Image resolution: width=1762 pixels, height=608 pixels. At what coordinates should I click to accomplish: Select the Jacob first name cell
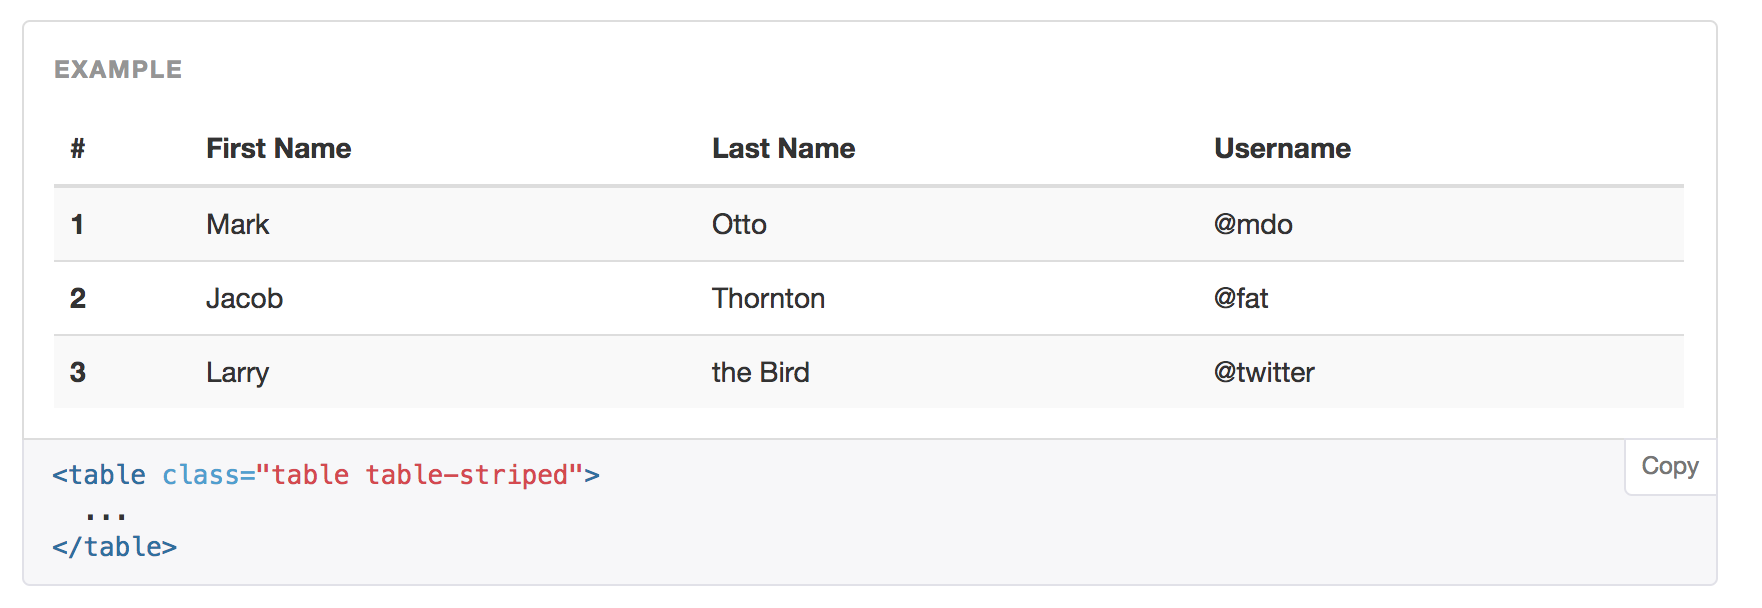click(244, 298)
